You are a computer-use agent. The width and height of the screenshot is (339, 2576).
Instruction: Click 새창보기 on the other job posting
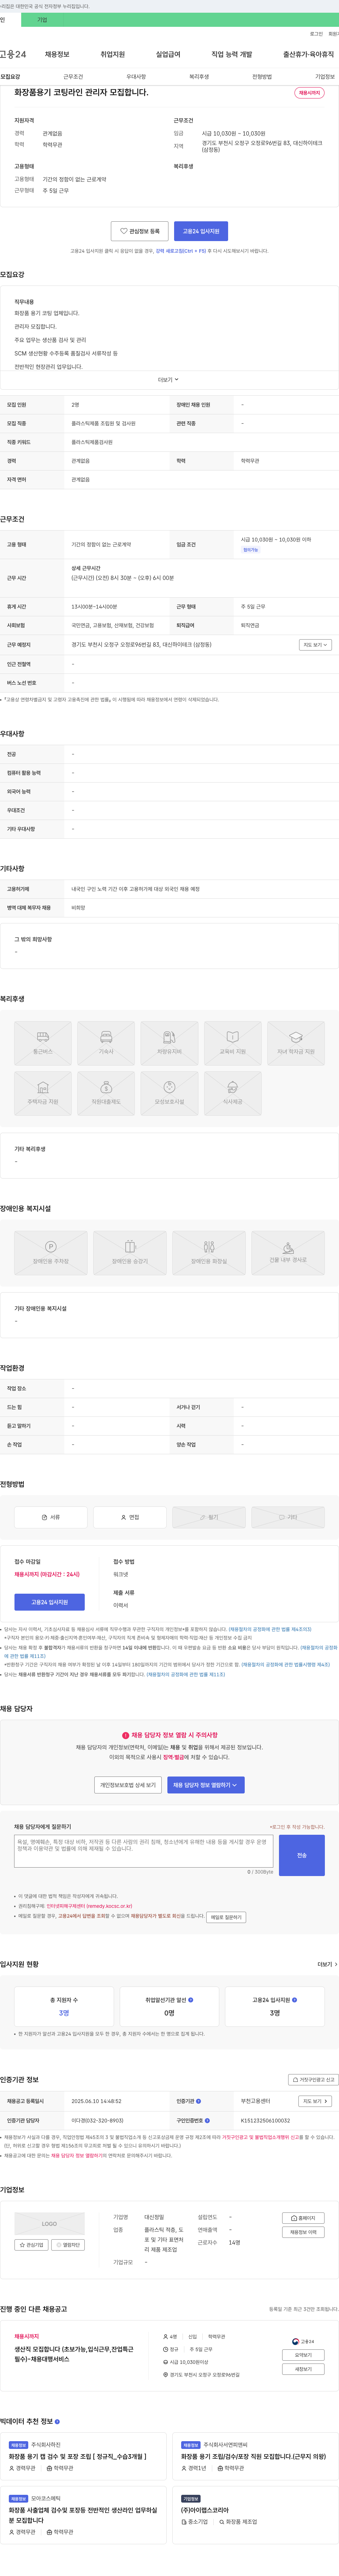303,2369
